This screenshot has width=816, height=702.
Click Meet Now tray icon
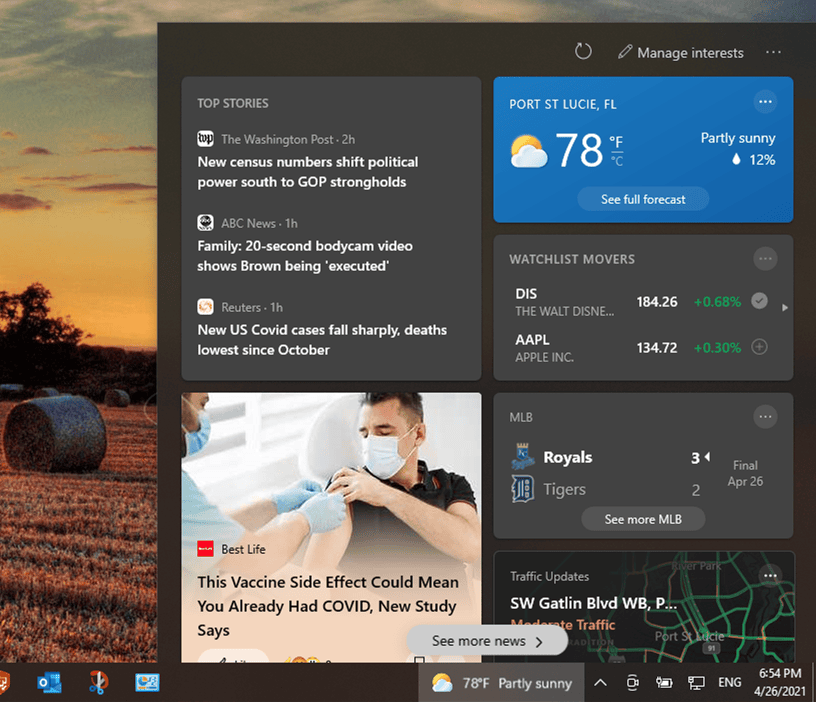[x=632, y=682]
